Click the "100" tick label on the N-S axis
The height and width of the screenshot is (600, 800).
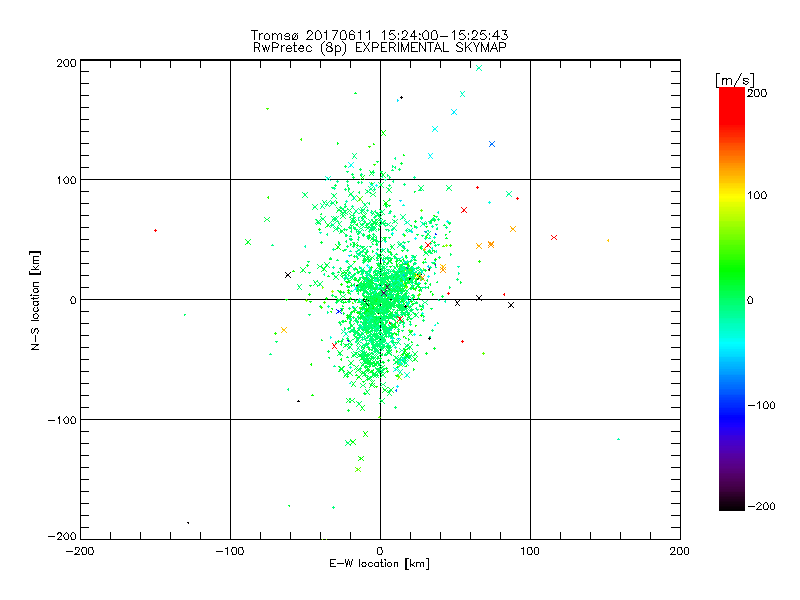coord(67,180)
